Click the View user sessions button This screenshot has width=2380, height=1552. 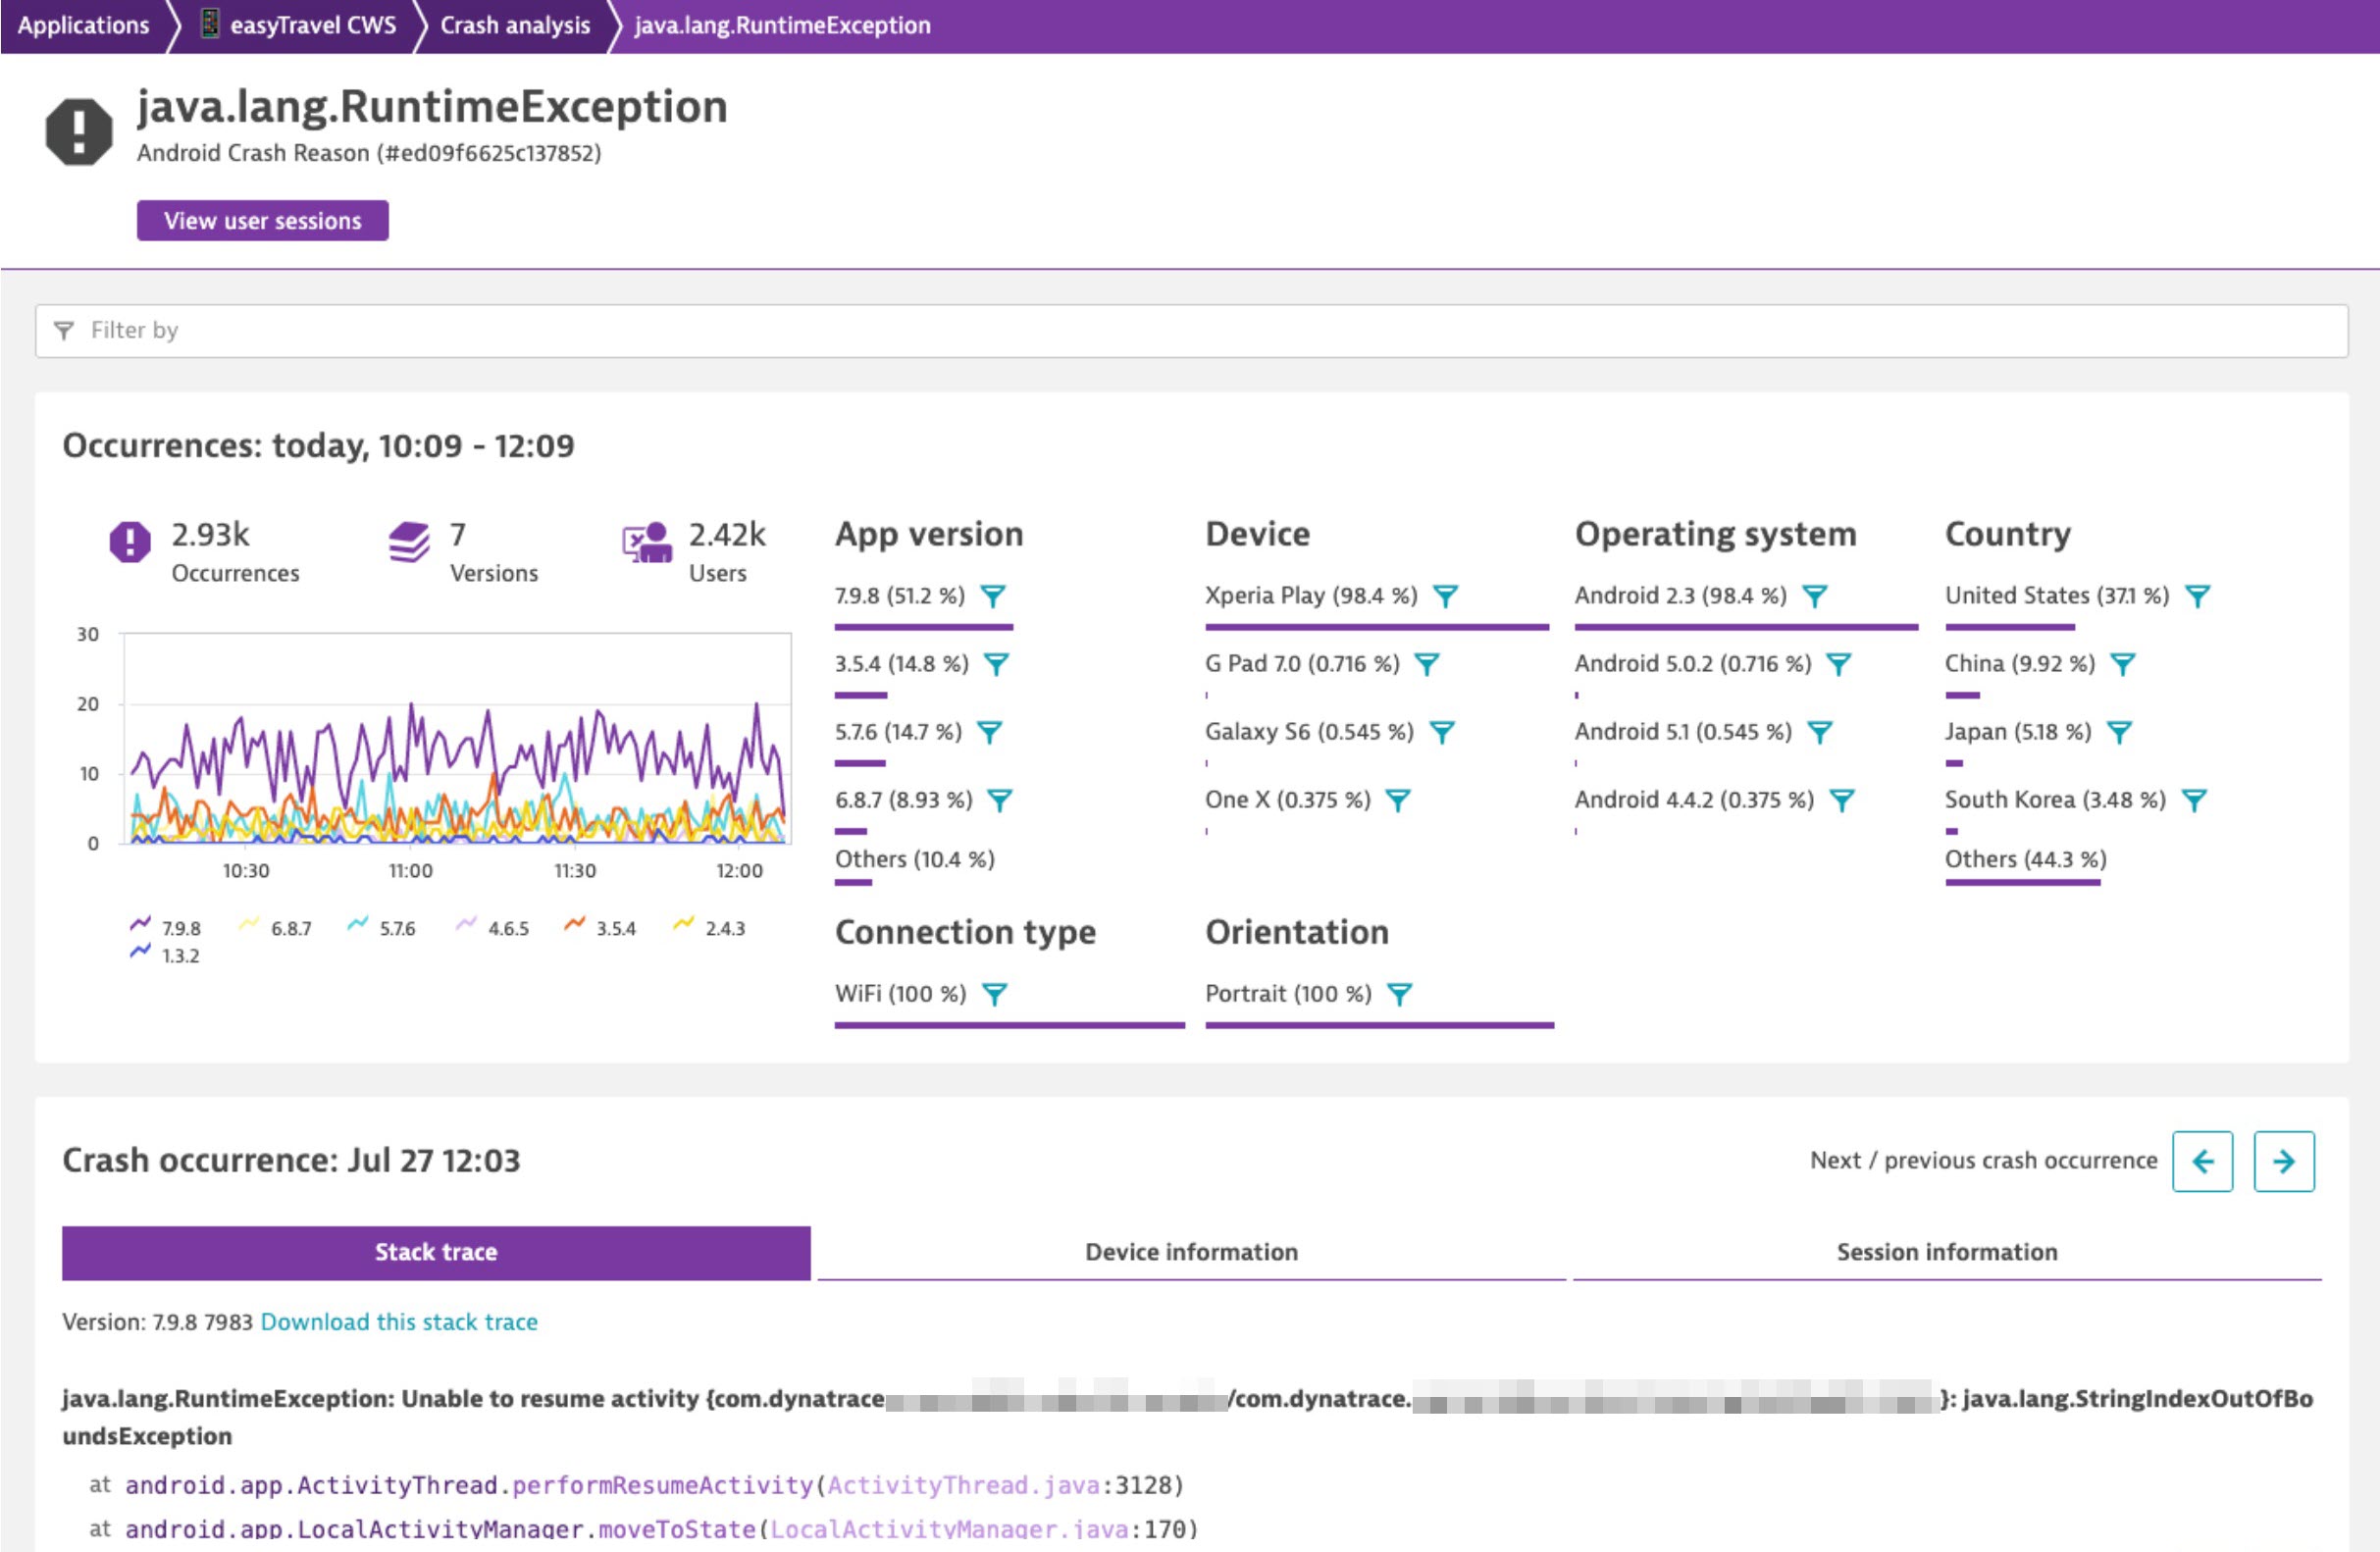tap(262, 220)
